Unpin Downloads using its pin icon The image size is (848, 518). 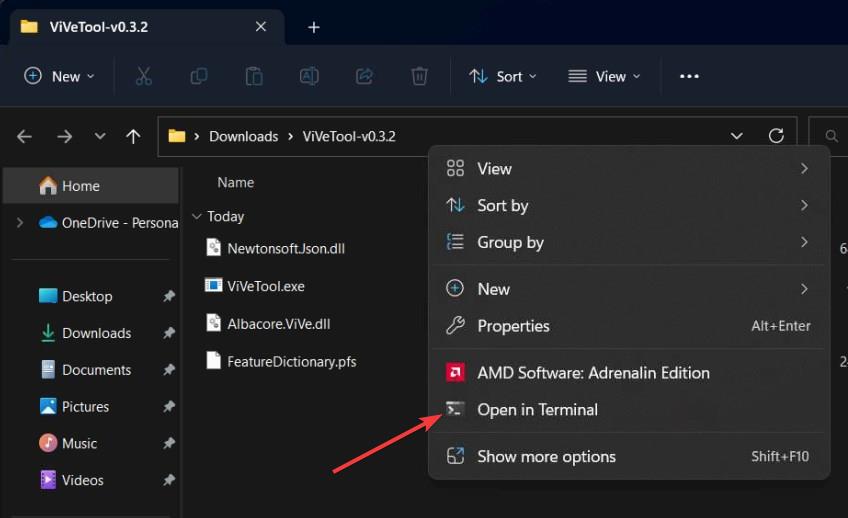(169, 333)
